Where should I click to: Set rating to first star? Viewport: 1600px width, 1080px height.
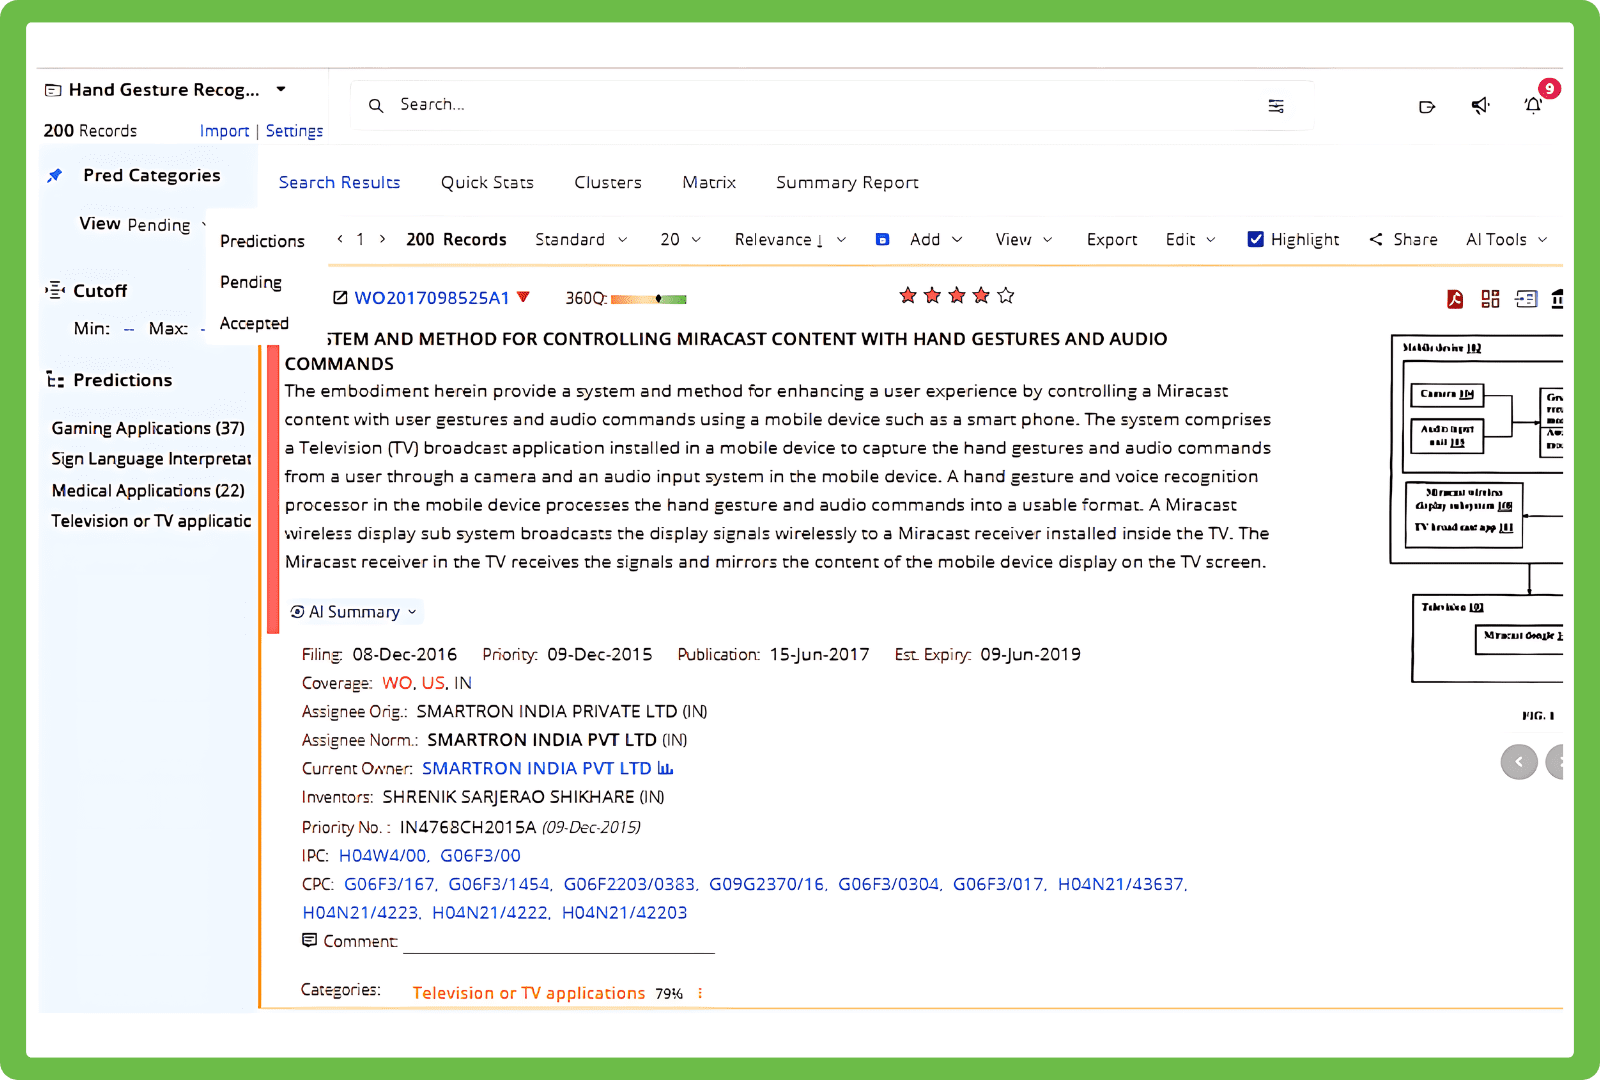(908, 295)
